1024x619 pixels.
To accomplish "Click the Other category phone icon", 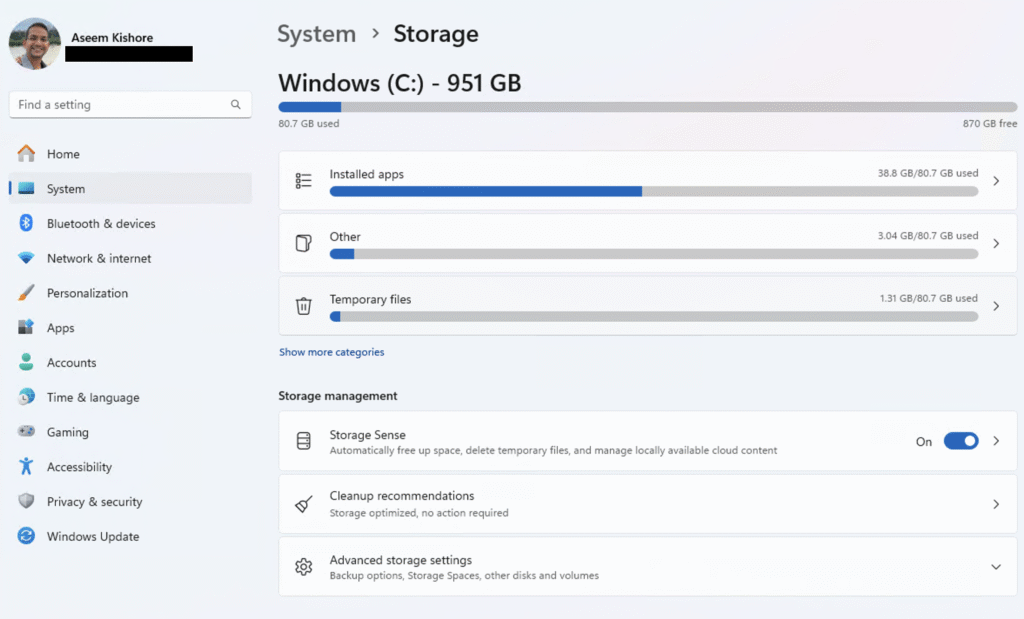I will [304, 242].
